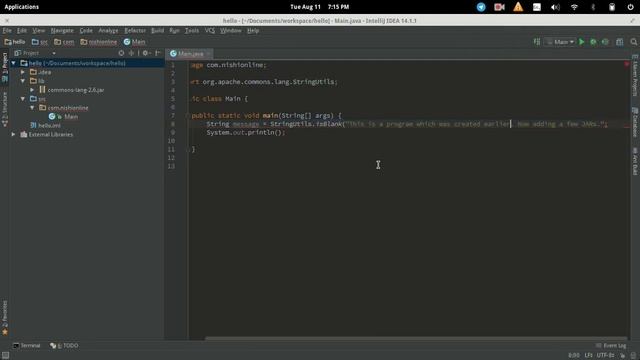
Task: Run the Main configuration with the green play button
Action: tap(582, 42)
